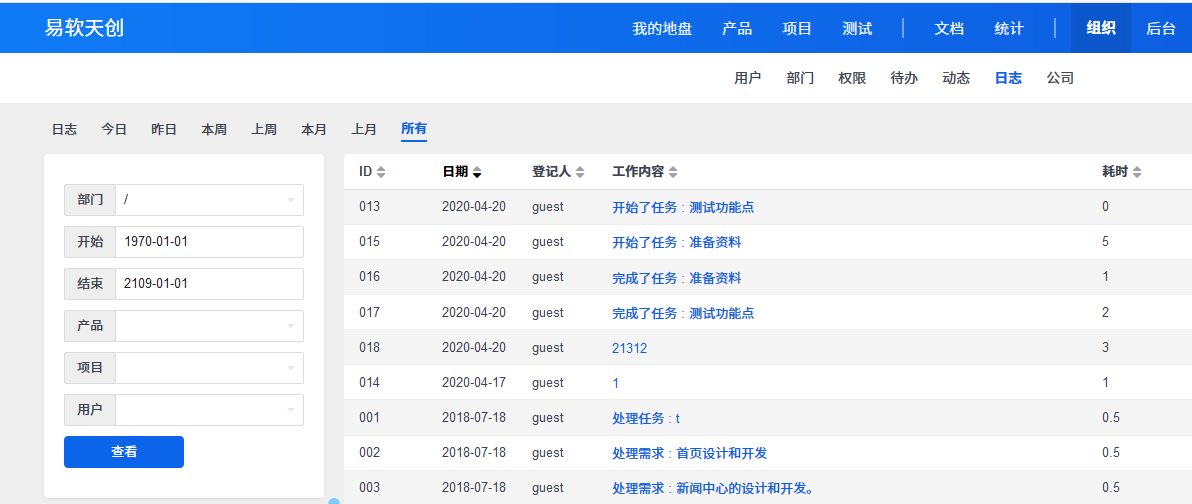
Task: Open the log entry 开始了任务 : 测试功能点
Action: pos(683,207)
